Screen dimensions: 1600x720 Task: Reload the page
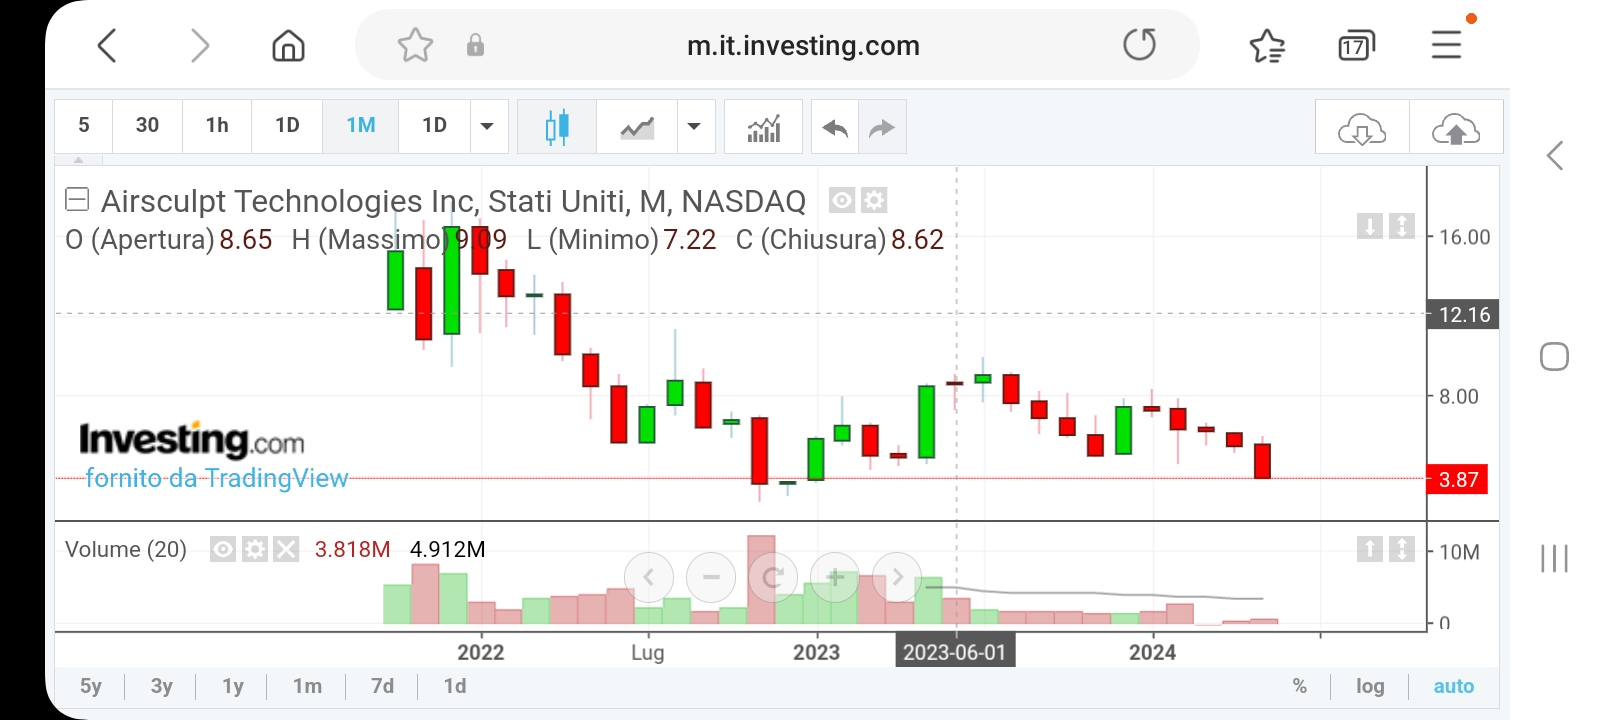pos(1139,45)
